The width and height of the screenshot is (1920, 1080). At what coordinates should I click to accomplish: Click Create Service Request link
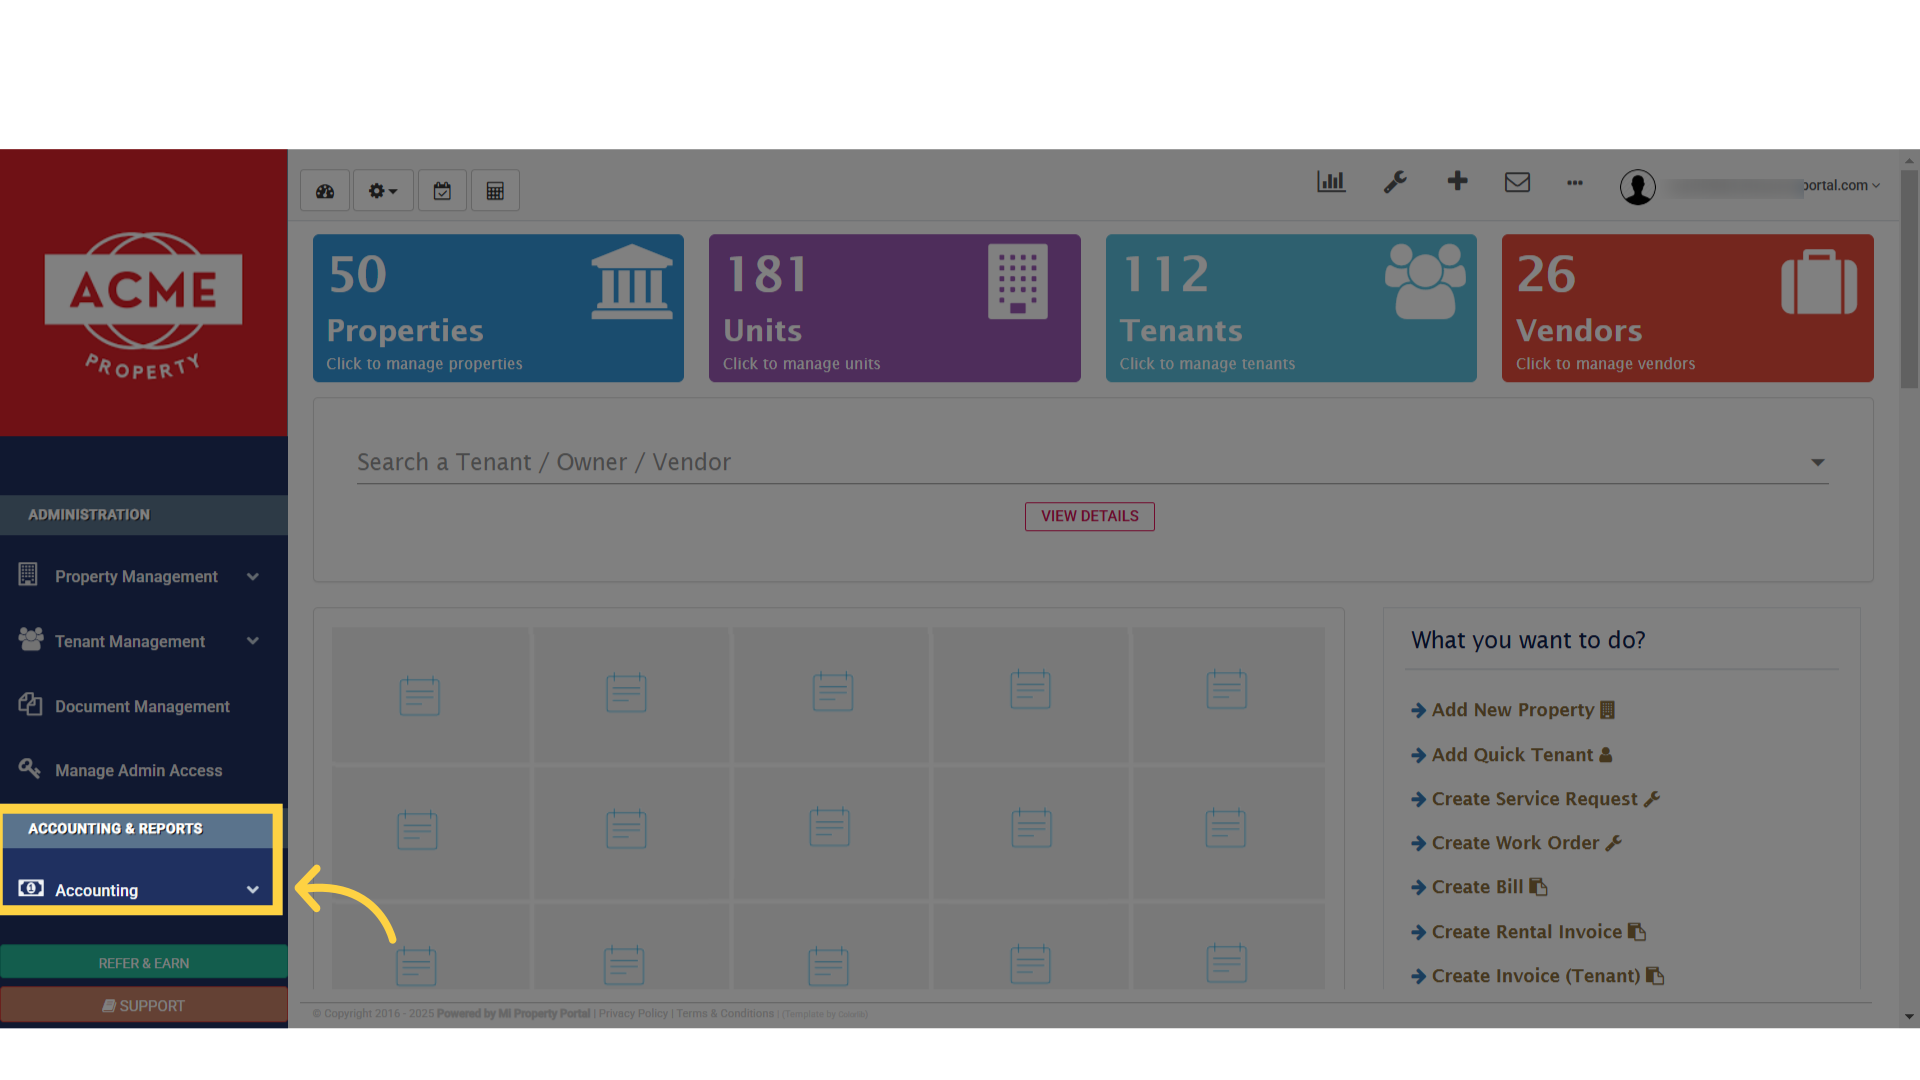tap(1535, 799)
